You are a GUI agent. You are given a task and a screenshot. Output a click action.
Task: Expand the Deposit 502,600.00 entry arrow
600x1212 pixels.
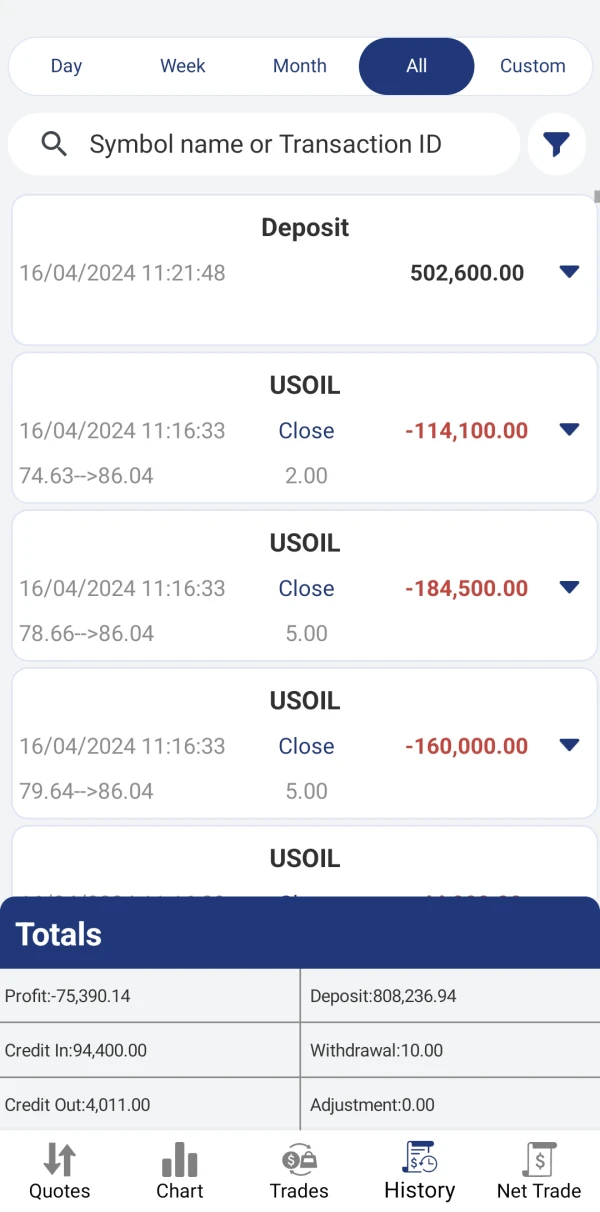coord(569,272)
